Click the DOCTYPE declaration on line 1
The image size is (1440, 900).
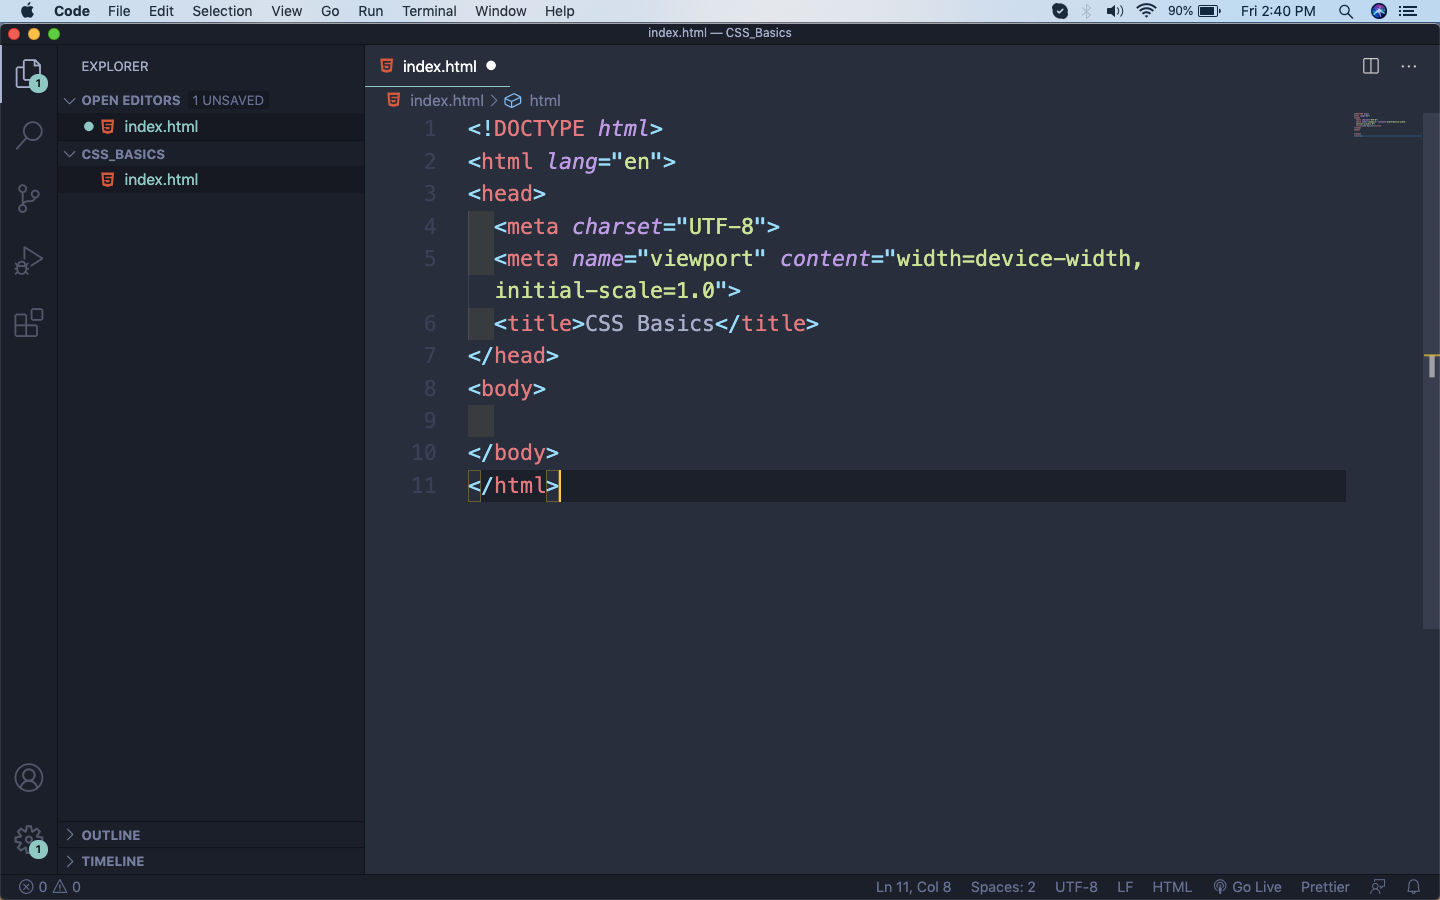click(565, 129)
